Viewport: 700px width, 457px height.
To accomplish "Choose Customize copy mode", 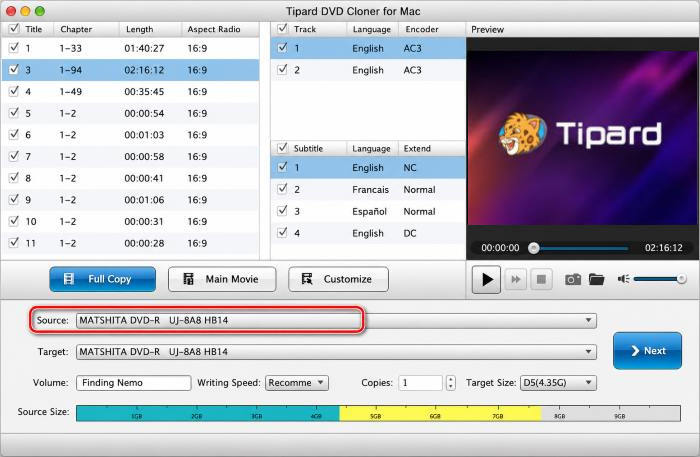I will click(x=338, y=279).
